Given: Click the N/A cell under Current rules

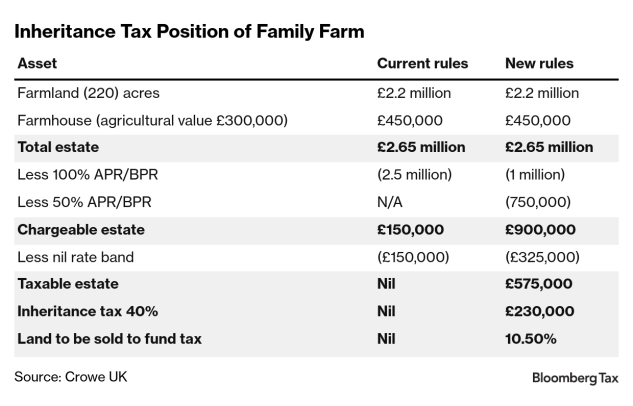Looking at the screenshot, I should point(389,201).
